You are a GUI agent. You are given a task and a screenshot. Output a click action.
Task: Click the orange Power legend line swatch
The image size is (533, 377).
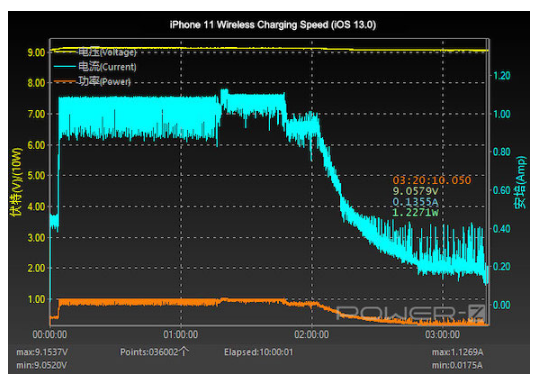(x=65, y=82)
